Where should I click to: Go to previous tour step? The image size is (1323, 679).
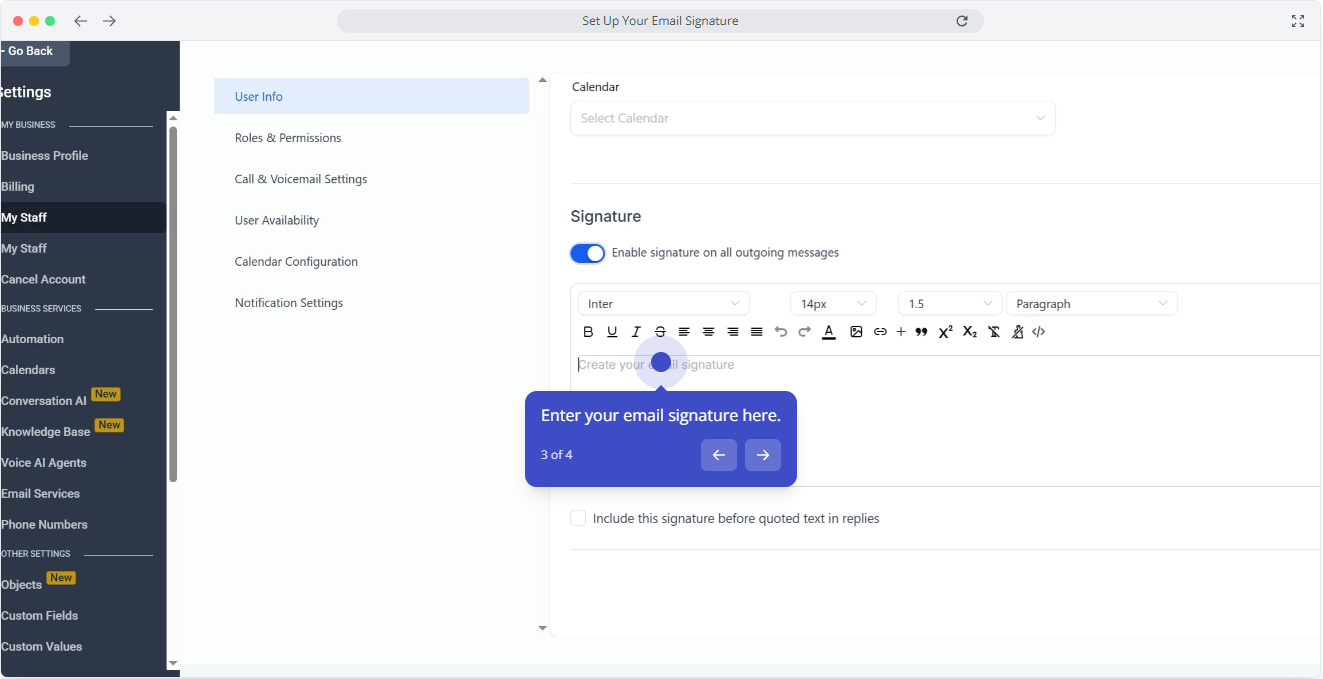719,455
